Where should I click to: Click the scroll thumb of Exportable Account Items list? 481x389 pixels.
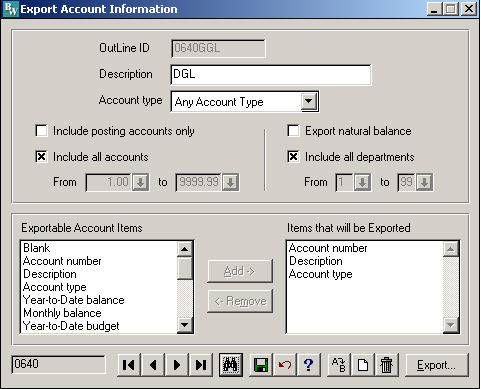[185, 268]
